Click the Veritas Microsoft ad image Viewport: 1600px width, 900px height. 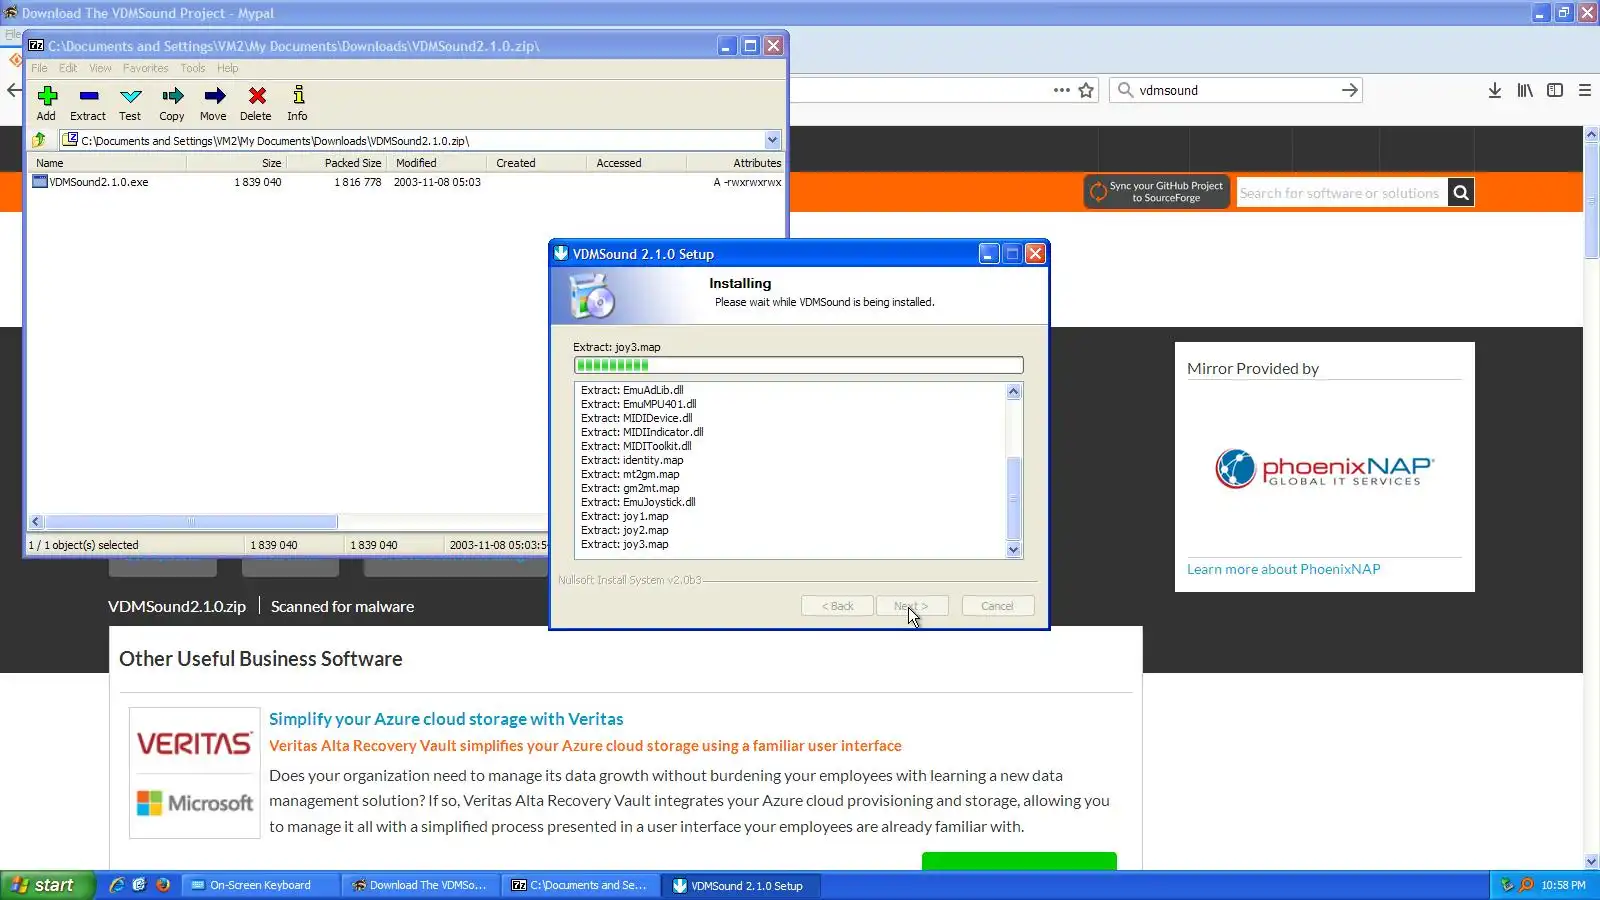point(195,773)
